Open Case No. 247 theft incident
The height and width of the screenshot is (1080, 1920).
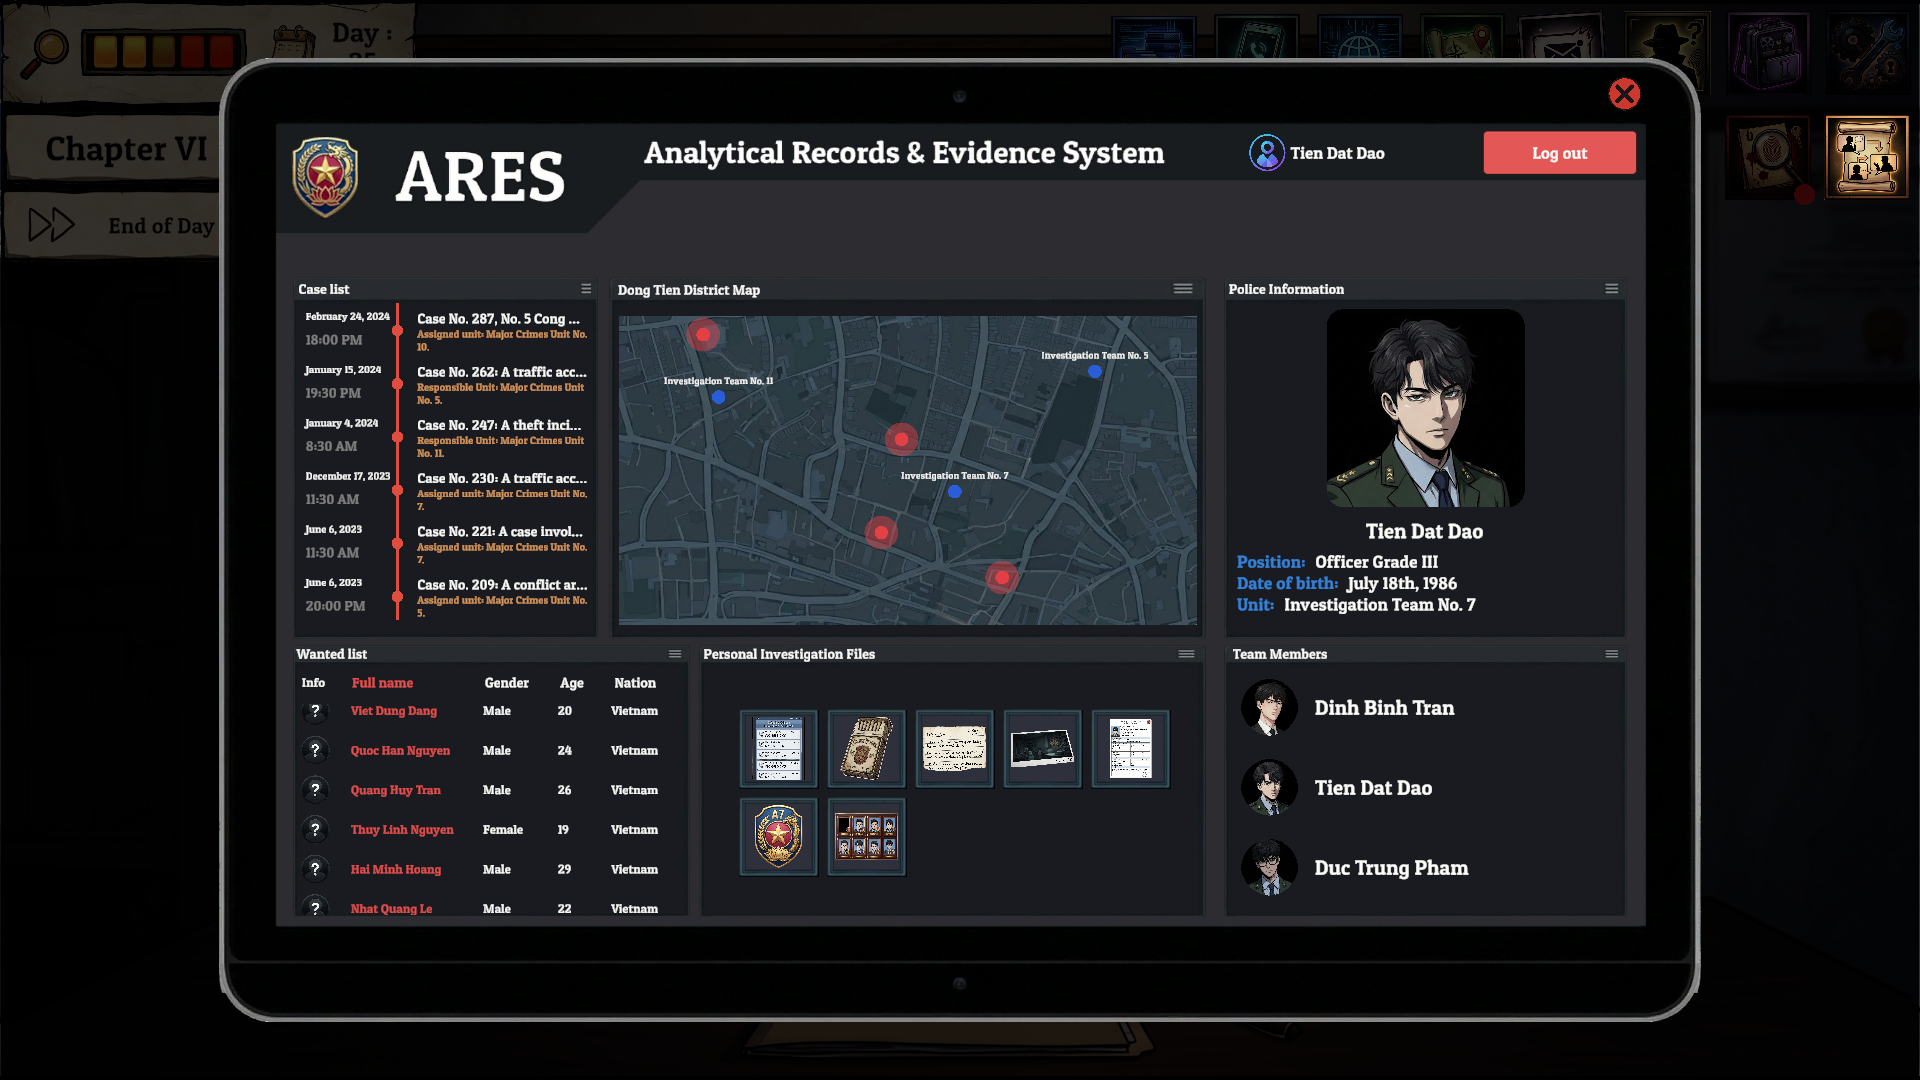(x=446, y=438)
